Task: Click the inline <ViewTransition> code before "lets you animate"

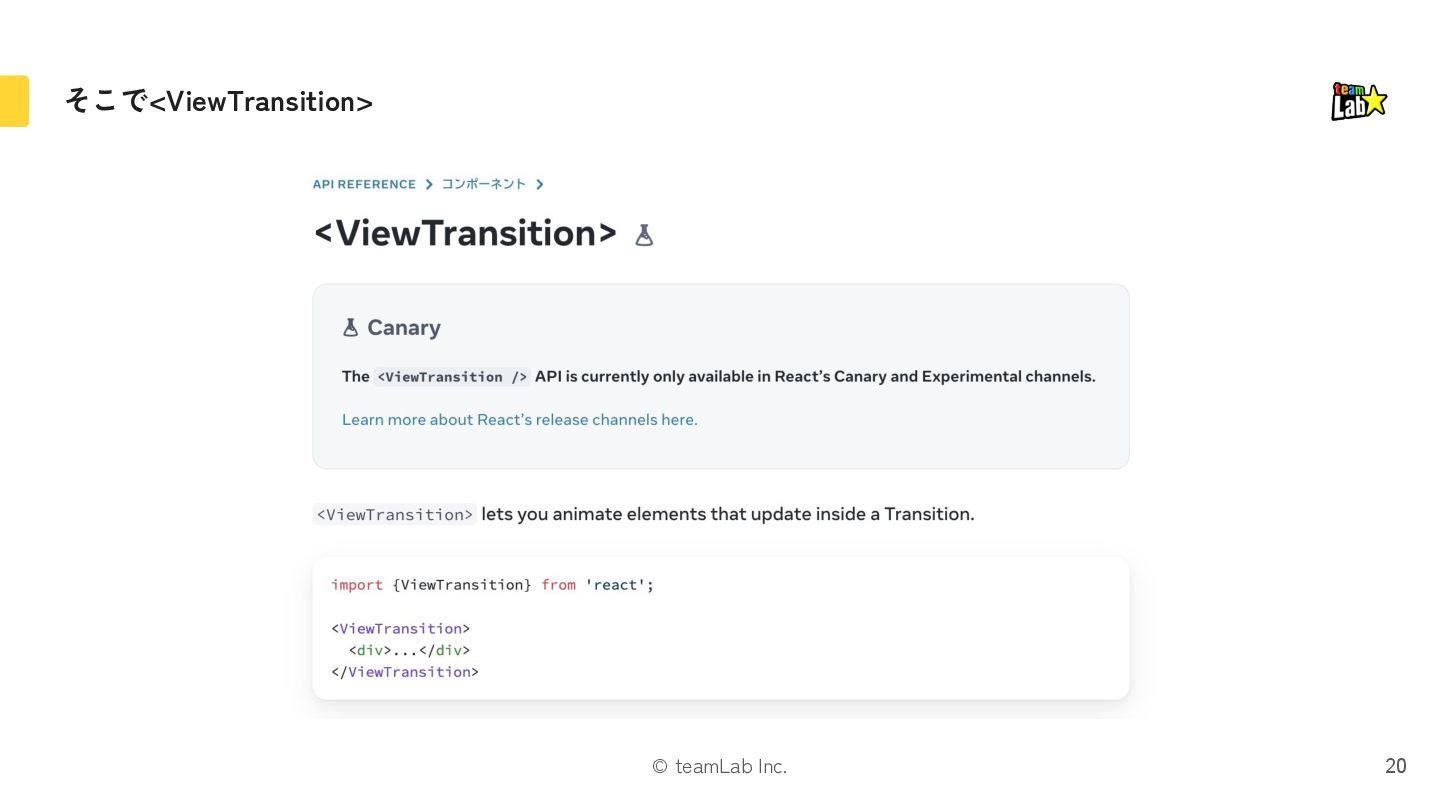Action: point(395,515)
